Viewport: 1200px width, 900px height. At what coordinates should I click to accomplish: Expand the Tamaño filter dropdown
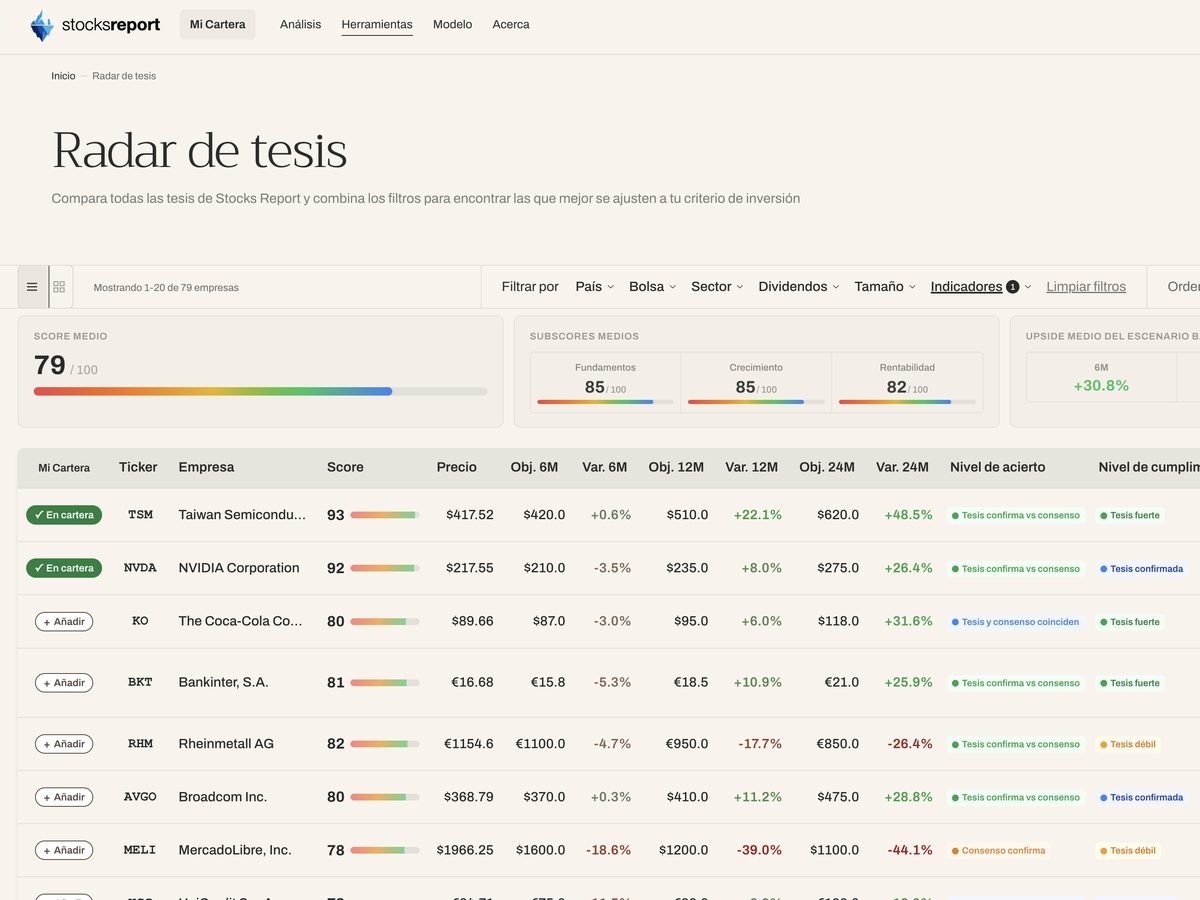(885, 287)
